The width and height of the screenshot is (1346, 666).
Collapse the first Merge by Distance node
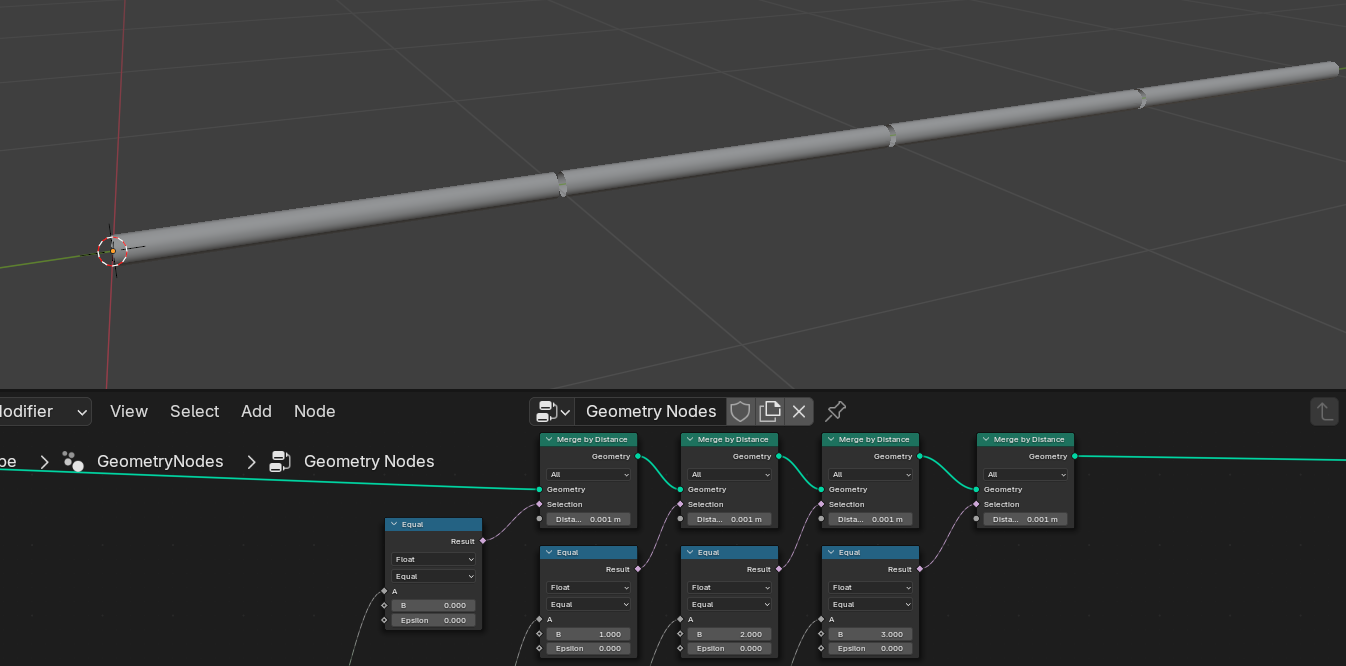549,439
